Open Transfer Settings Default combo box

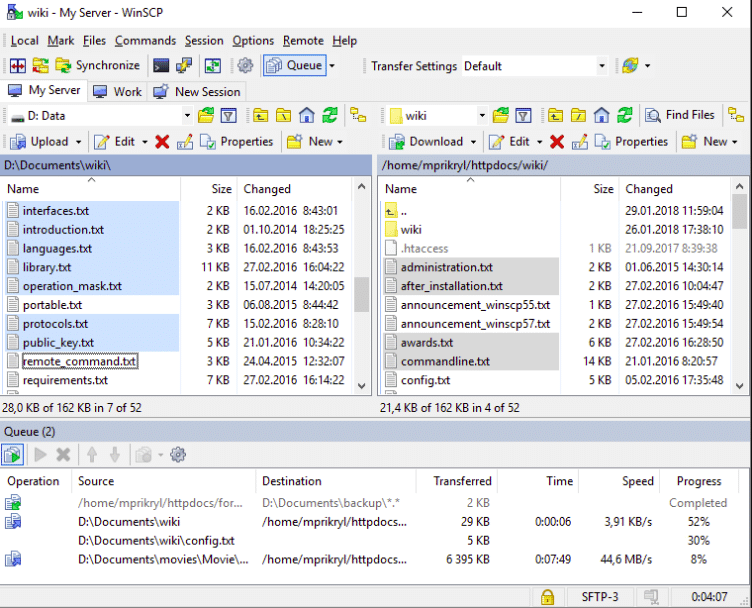pyautogui.click(x=534, y=66)
